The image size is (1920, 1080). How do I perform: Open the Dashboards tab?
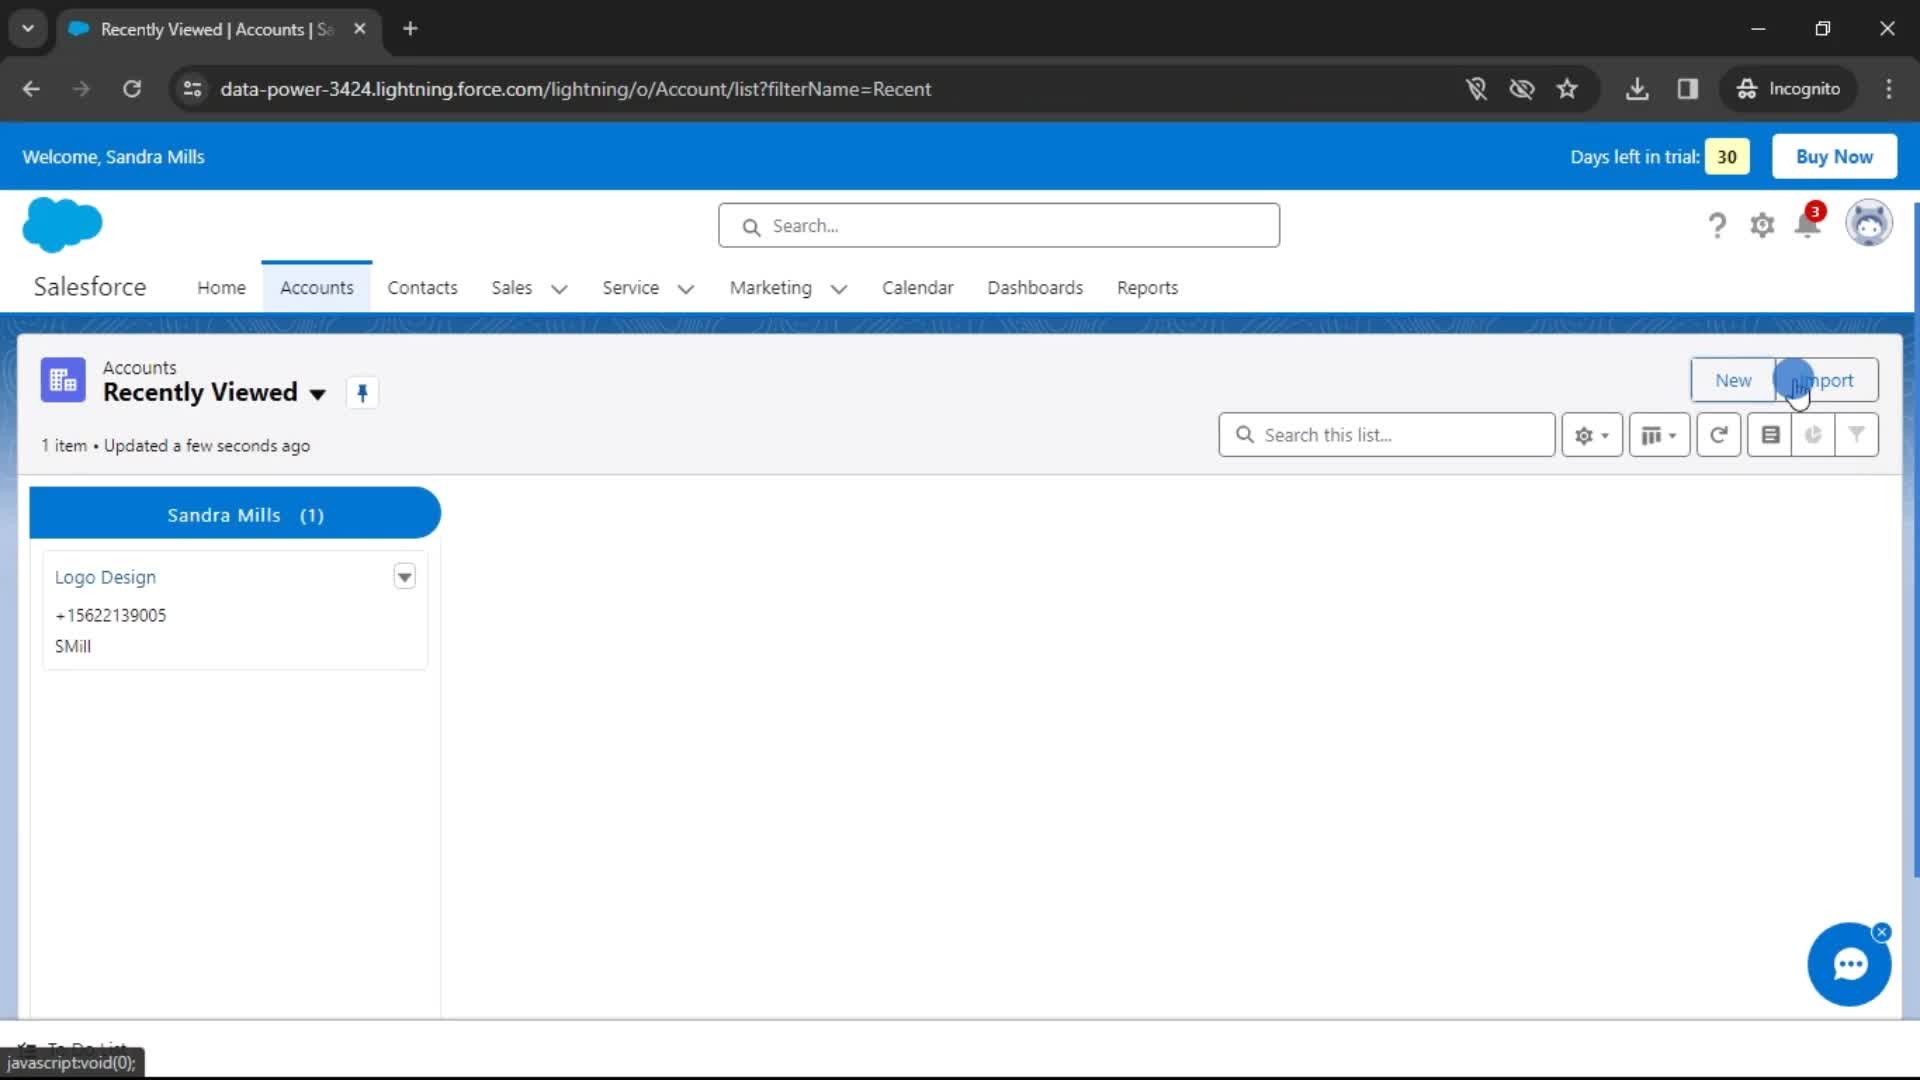[1034, 288]
